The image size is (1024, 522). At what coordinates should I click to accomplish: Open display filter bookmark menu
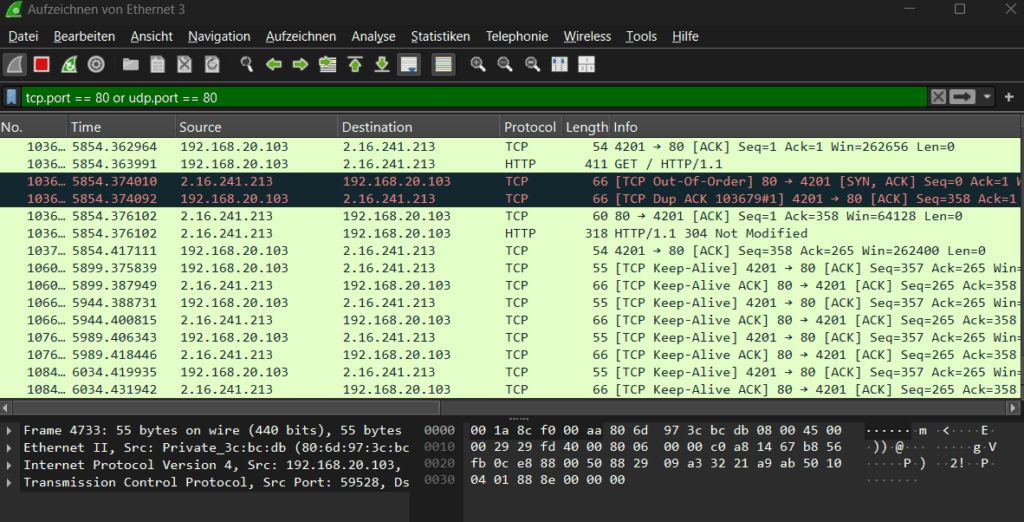(11, 97)
